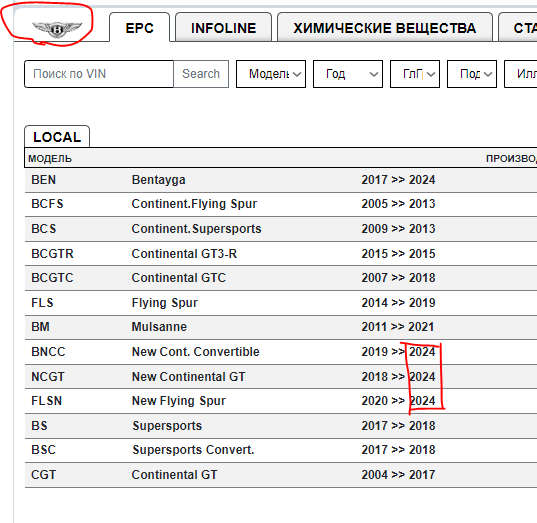537x523 pixels.
Task: Open the Mulsanne model row
Action: 281,327
